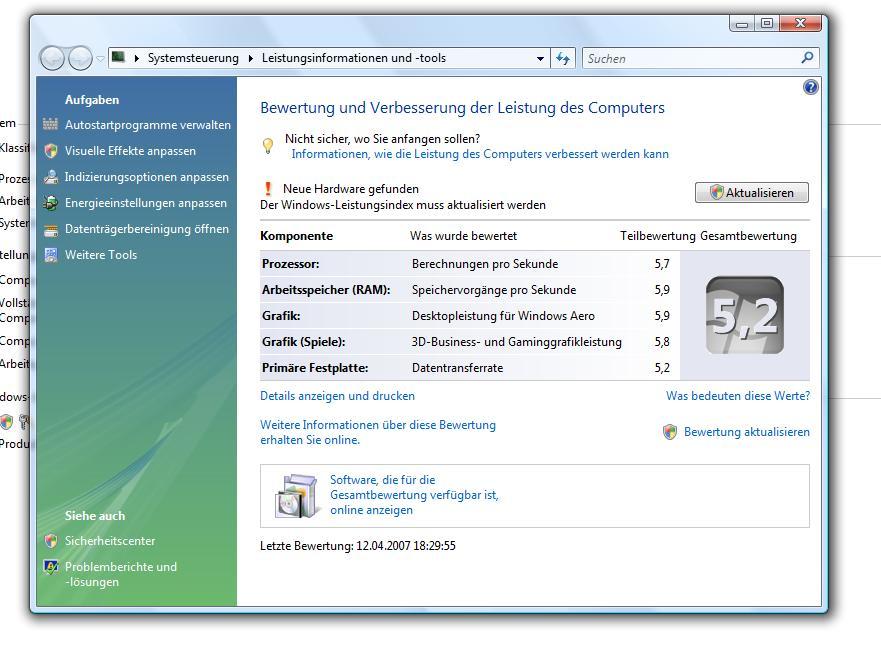Open Datenträgerbereinigung öffnen
The width and height of the screenshot is (881, 650).
click(x=147, y=229)
